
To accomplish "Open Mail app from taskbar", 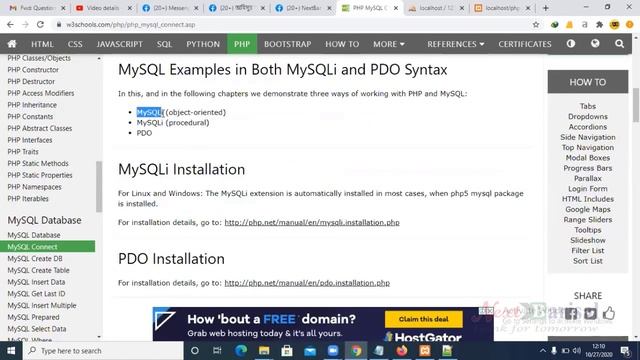I will click(x=310, y=351).
